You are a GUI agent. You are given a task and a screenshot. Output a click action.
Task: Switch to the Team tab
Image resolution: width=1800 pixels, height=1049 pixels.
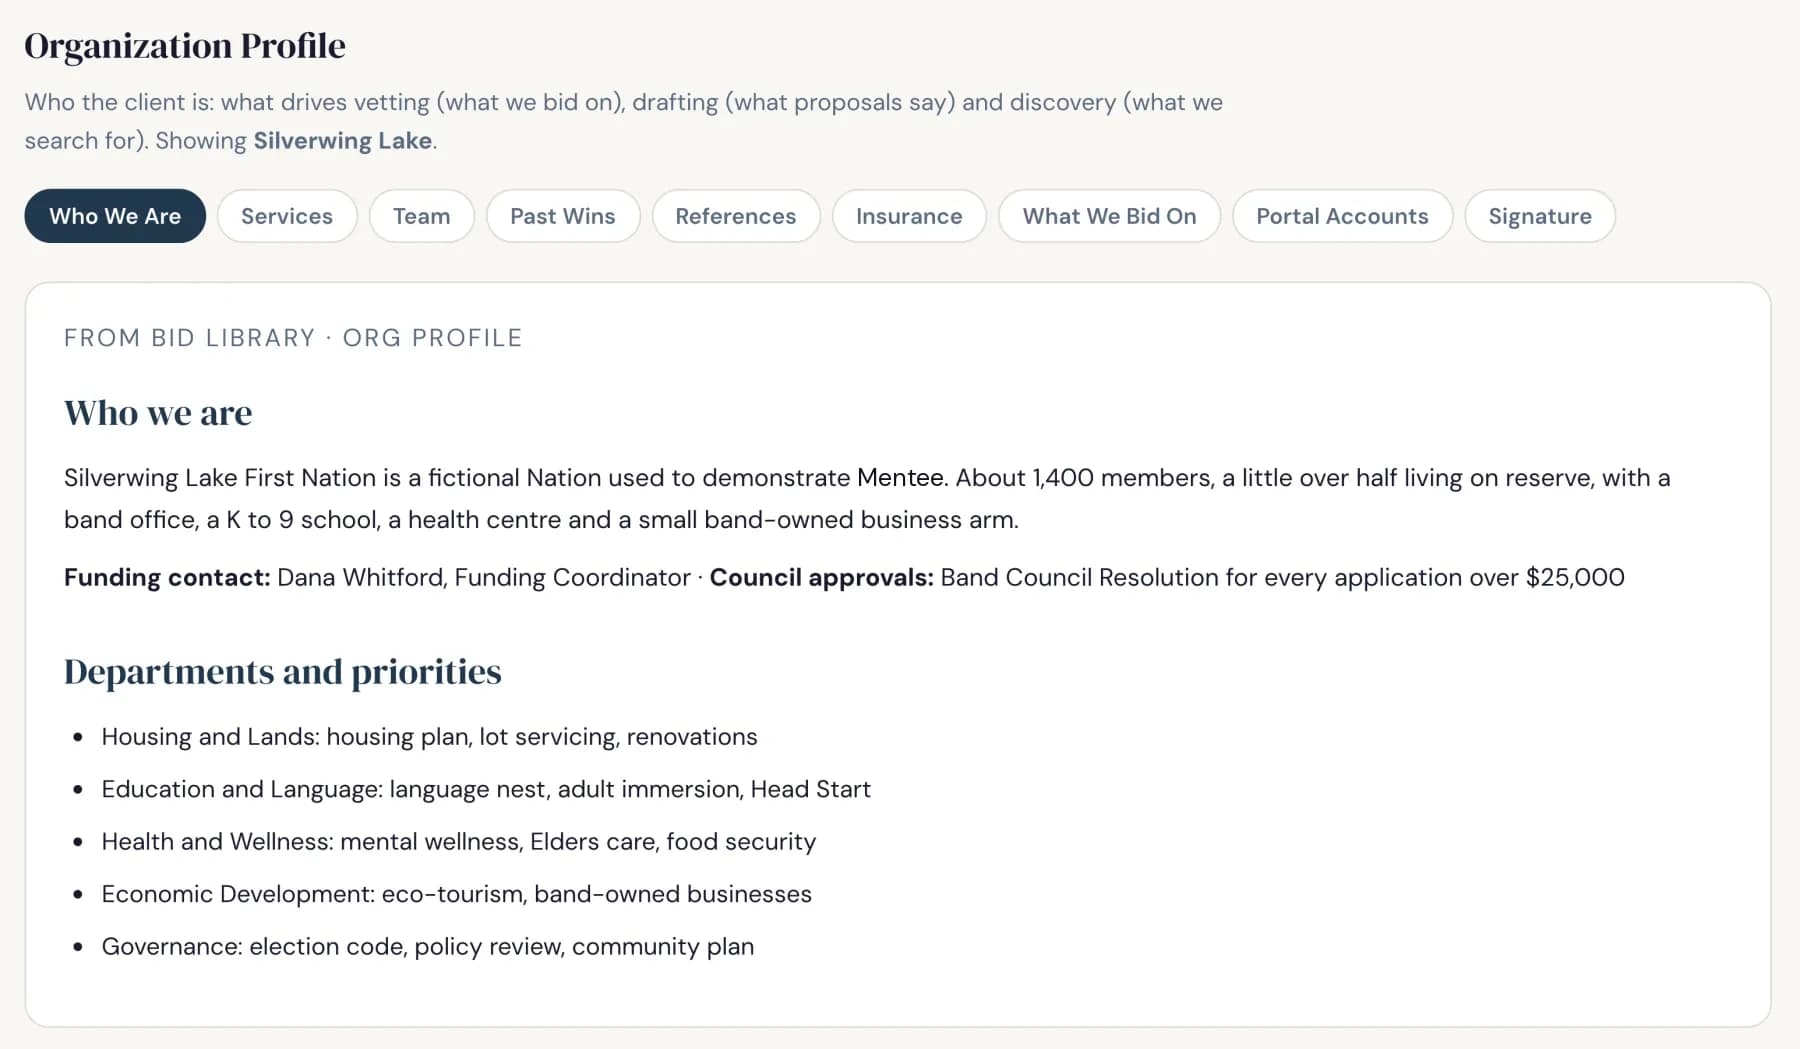(421, 216)
